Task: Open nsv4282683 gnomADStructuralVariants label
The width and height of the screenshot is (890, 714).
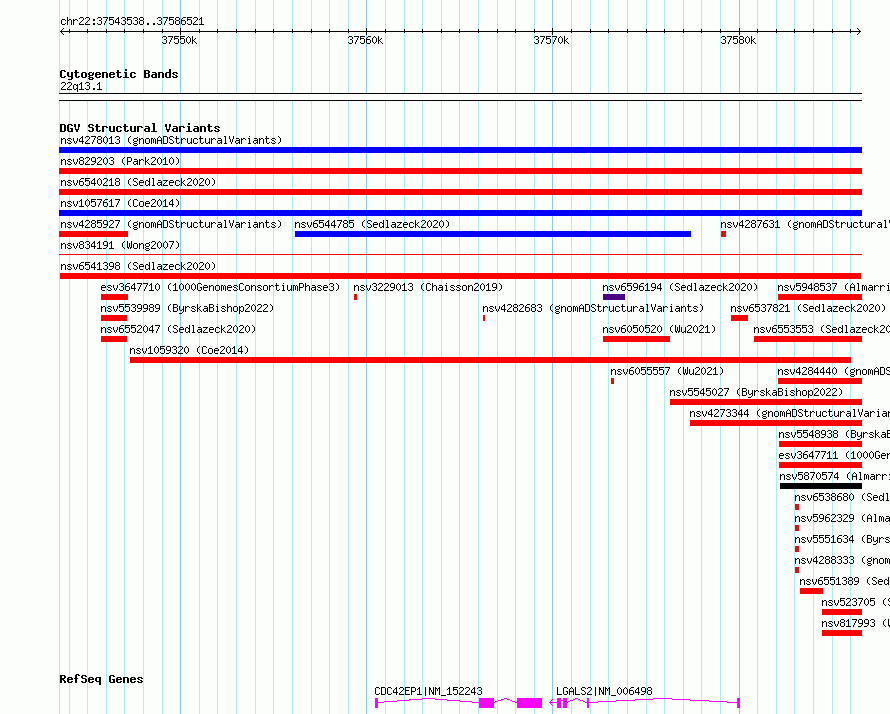Action: pyautogui.click(x=593, y=308)
